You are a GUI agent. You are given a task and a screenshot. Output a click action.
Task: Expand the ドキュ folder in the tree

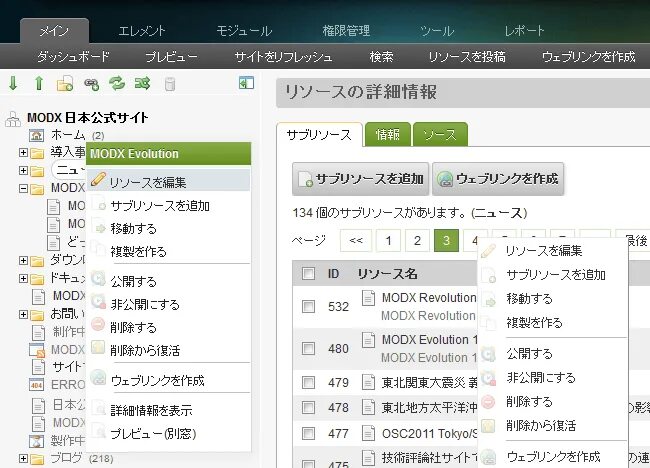click(x=24, y=278)
